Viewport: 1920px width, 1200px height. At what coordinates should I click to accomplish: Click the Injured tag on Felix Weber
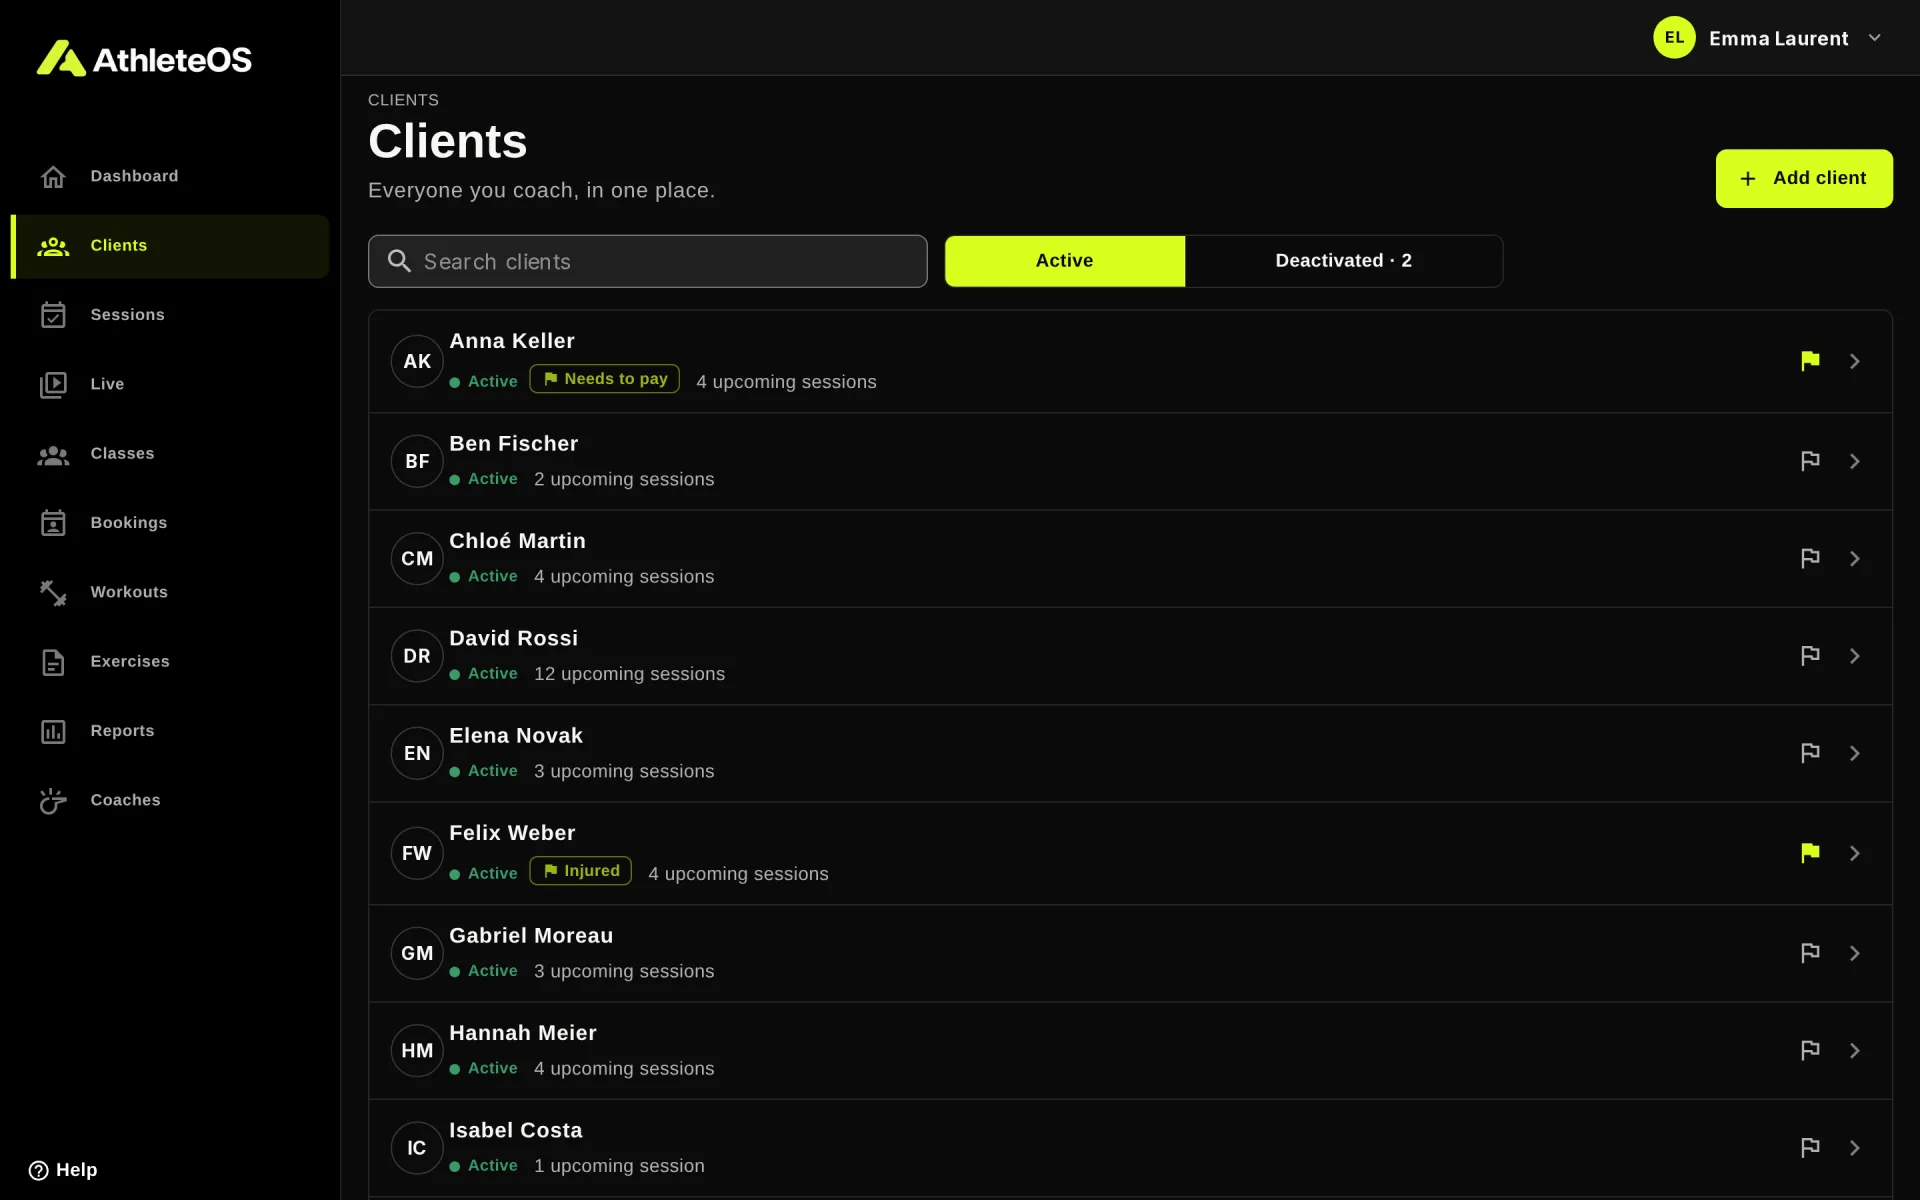581,871
